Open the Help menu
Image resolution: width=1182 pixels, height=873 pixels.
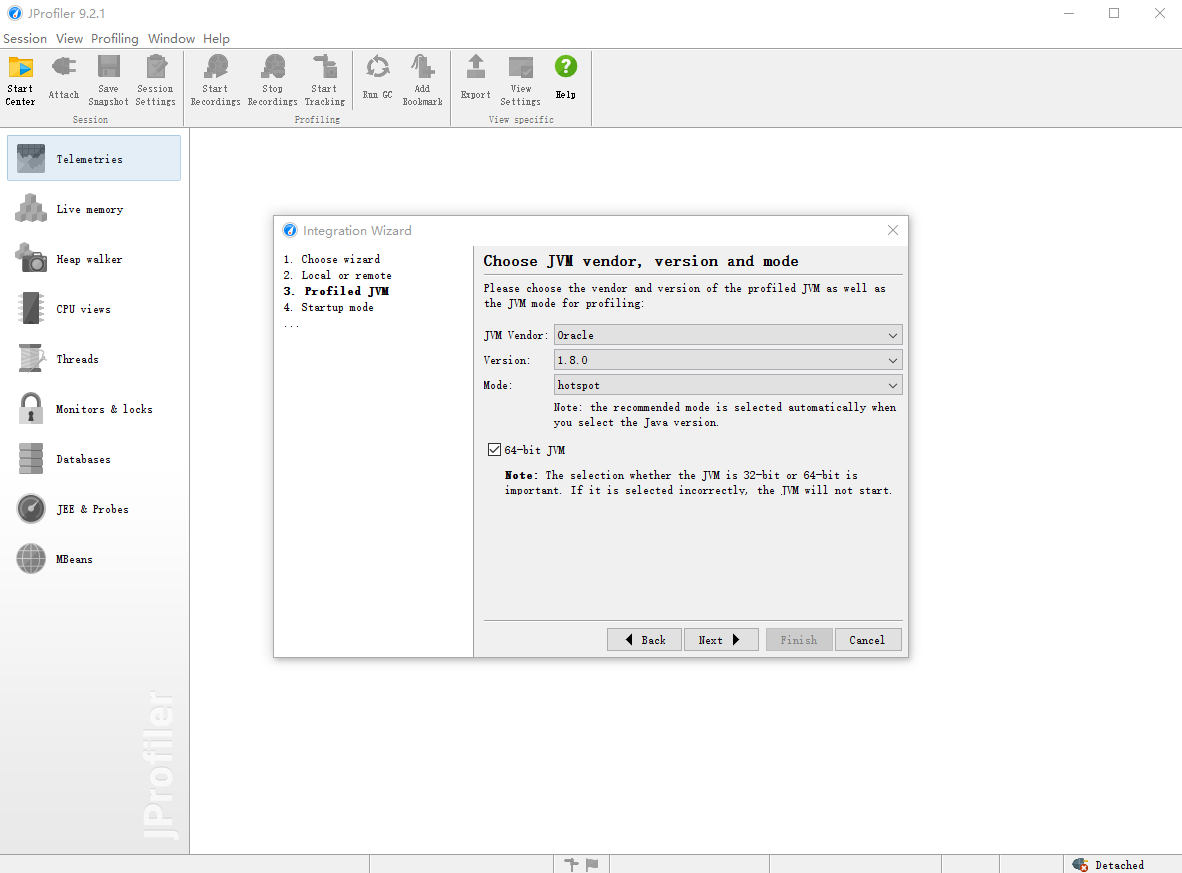tap(216, 38)
